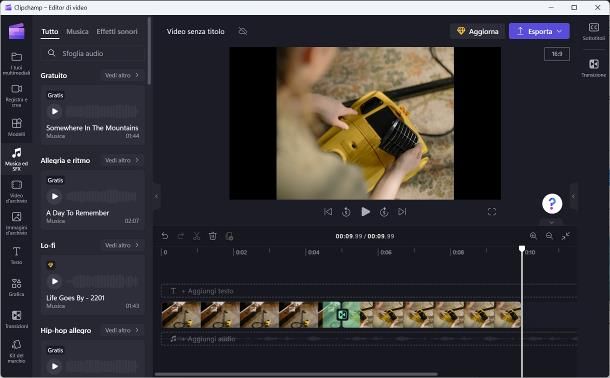The width and height of the screenshot is (610, 378).
Task: Collapse the right property panel
Action: pyautogui.click(x=573, y=196)
